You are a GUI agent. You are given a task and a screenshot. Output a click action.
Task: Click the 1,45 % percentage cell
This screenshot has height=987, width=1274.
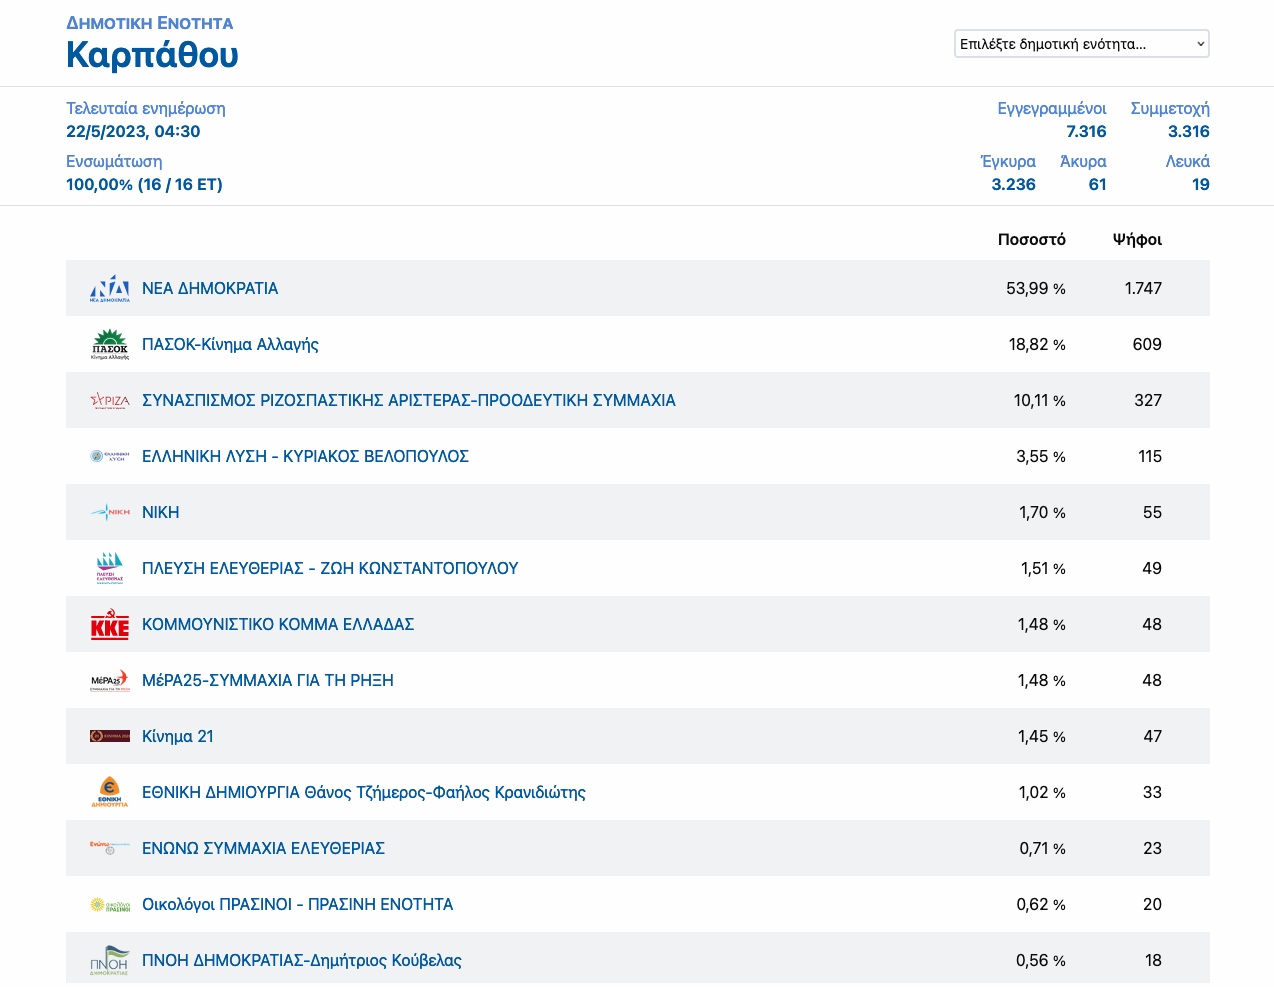pyautogui.click(x=1042, y=736)
